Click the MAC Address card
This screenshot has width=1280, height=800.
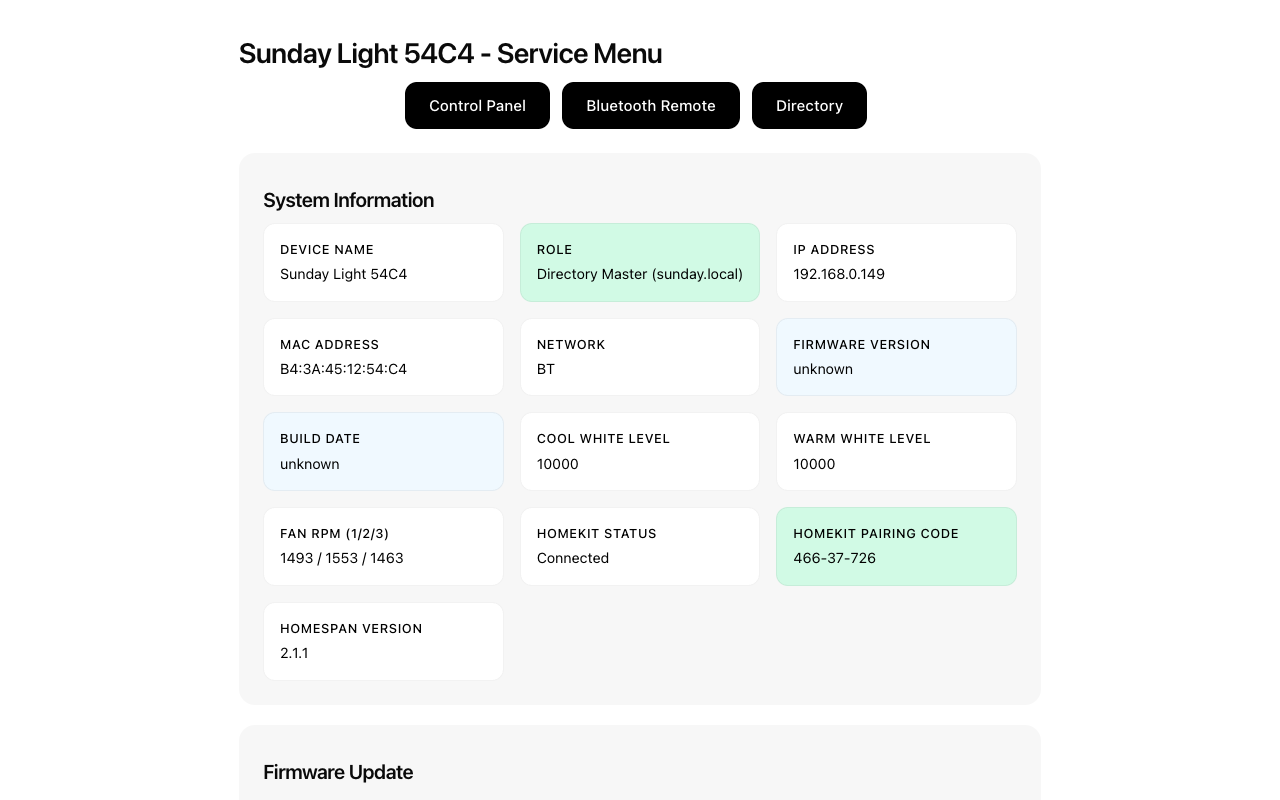pos(383,357)
